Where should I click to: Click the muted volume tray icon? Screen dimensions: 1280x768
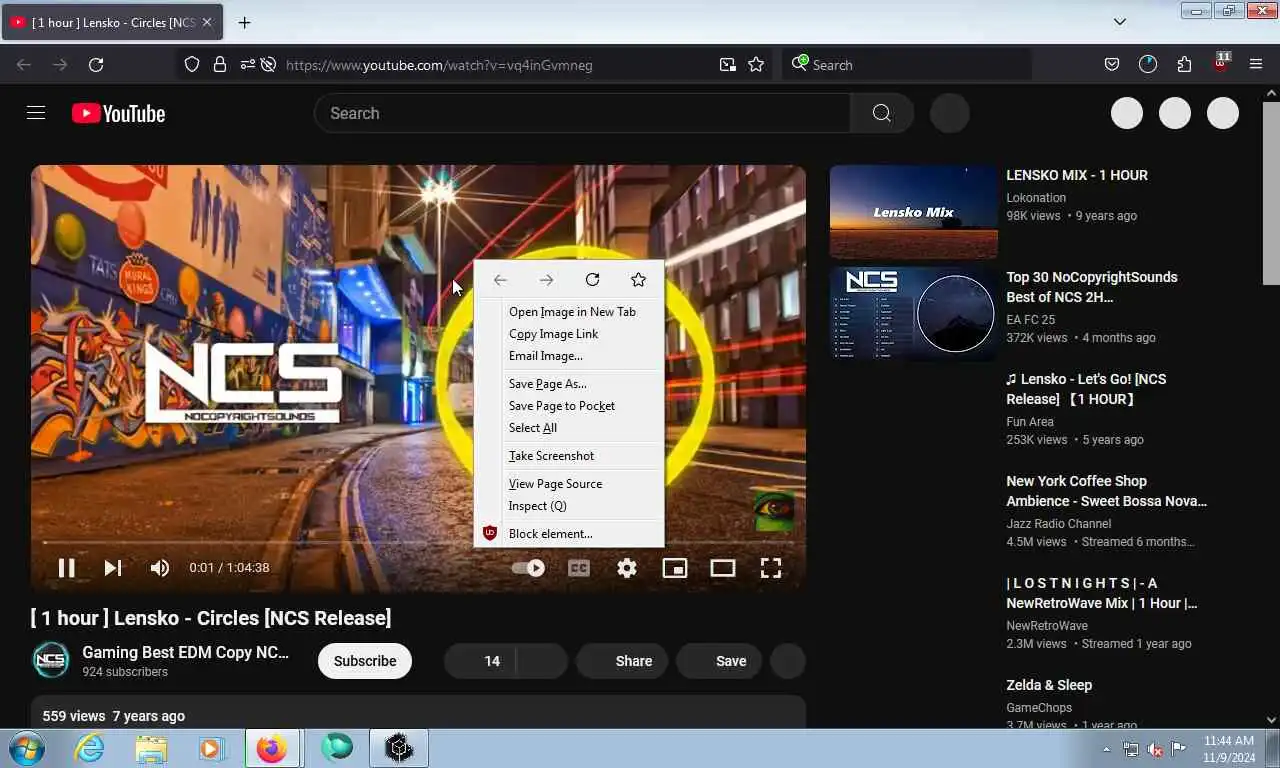pyautogui.click(x=1155, y=749)
